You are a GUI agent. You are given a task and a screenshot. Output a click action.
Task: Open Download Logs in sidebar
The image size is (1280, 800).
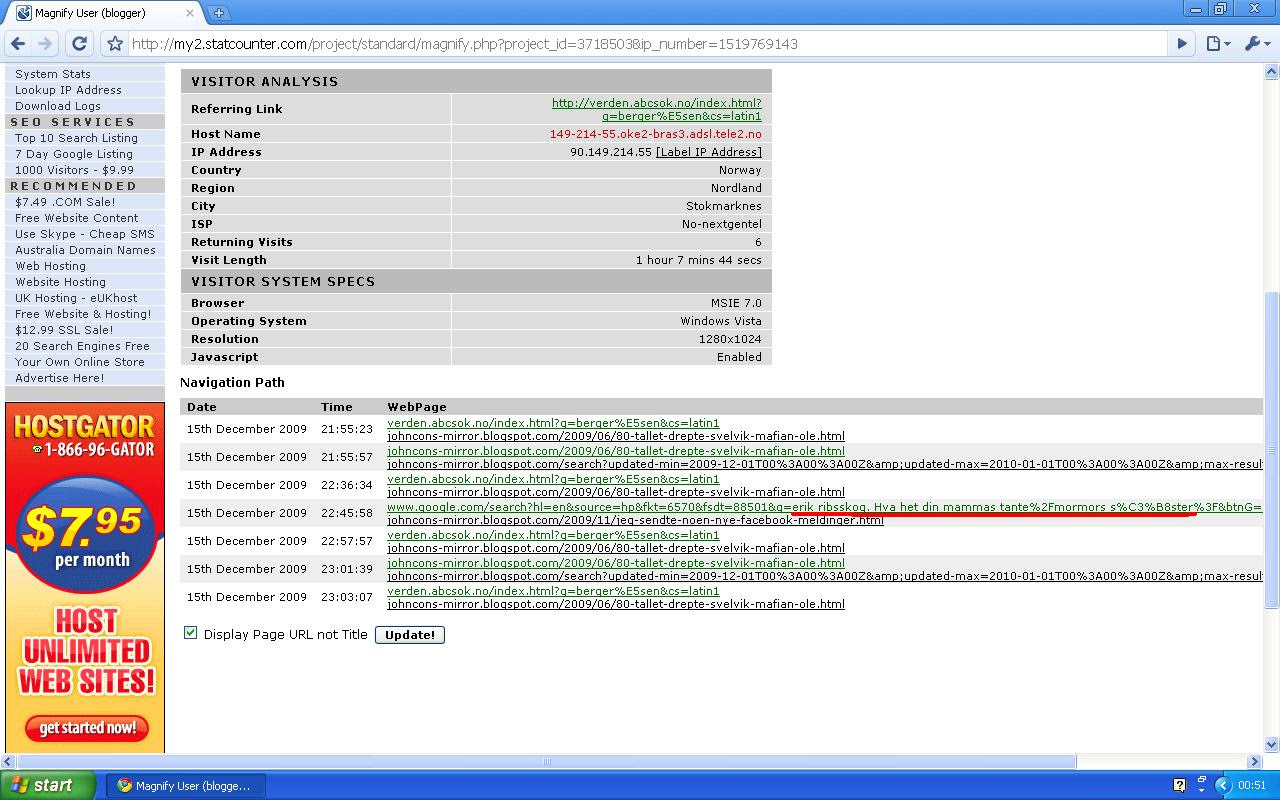58,106
